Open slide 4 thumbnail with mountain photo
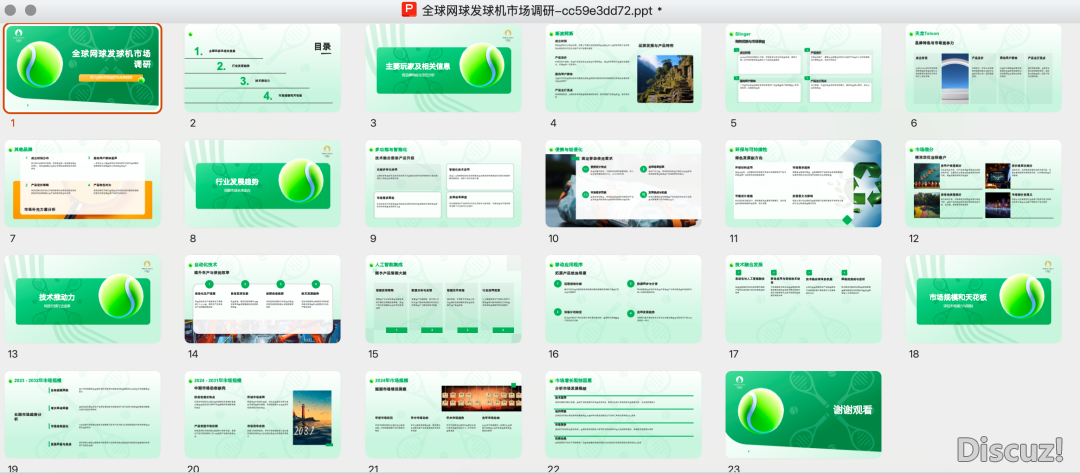The height and width of the screenshot is (474, 1080). pos(623,68)
